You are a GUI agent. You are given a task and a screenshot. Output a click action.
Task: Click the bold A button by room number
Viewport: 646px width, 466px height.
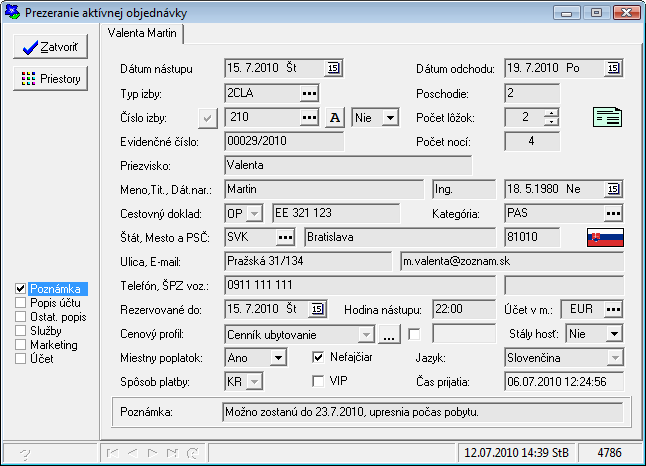335,118
